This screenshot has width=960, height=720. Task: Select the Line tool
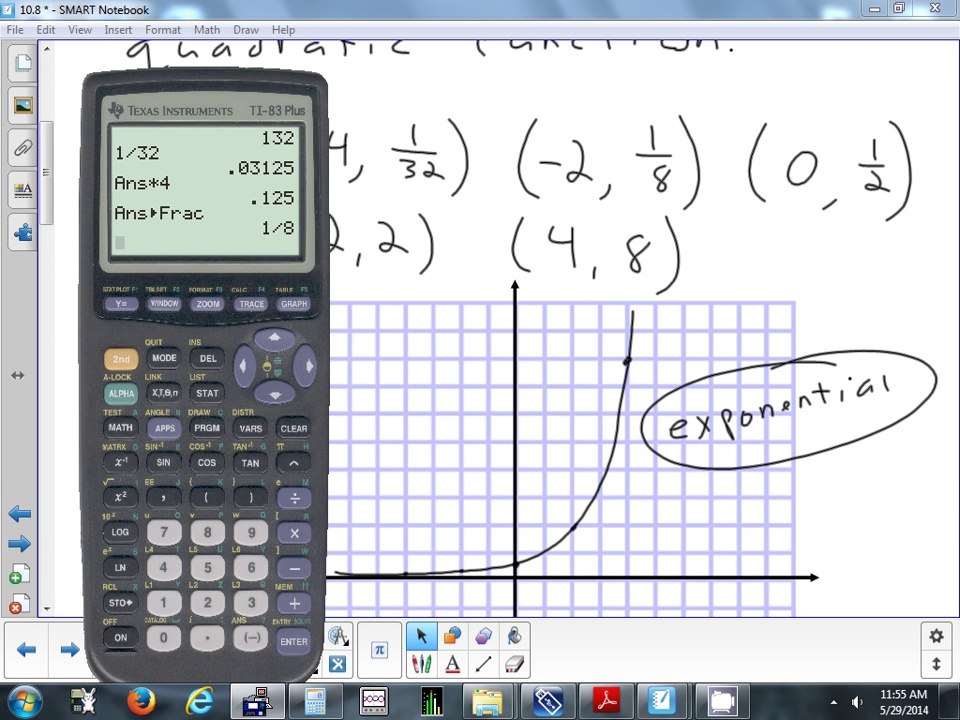click(x=483, y=664)
